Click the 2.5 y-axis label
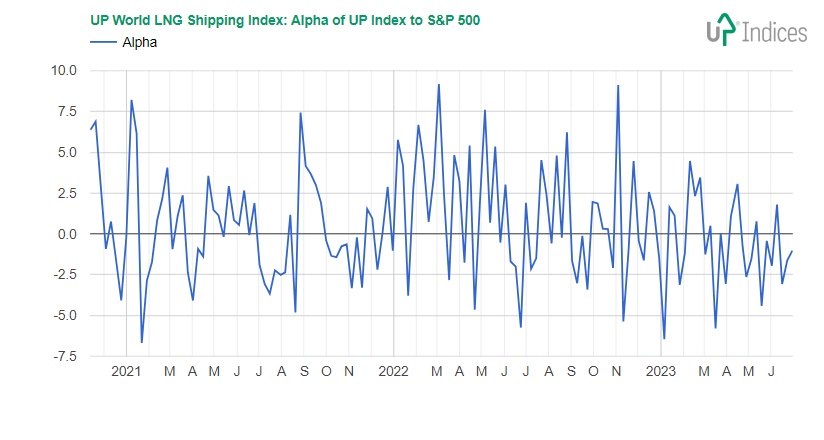 (x=67, y=194)
